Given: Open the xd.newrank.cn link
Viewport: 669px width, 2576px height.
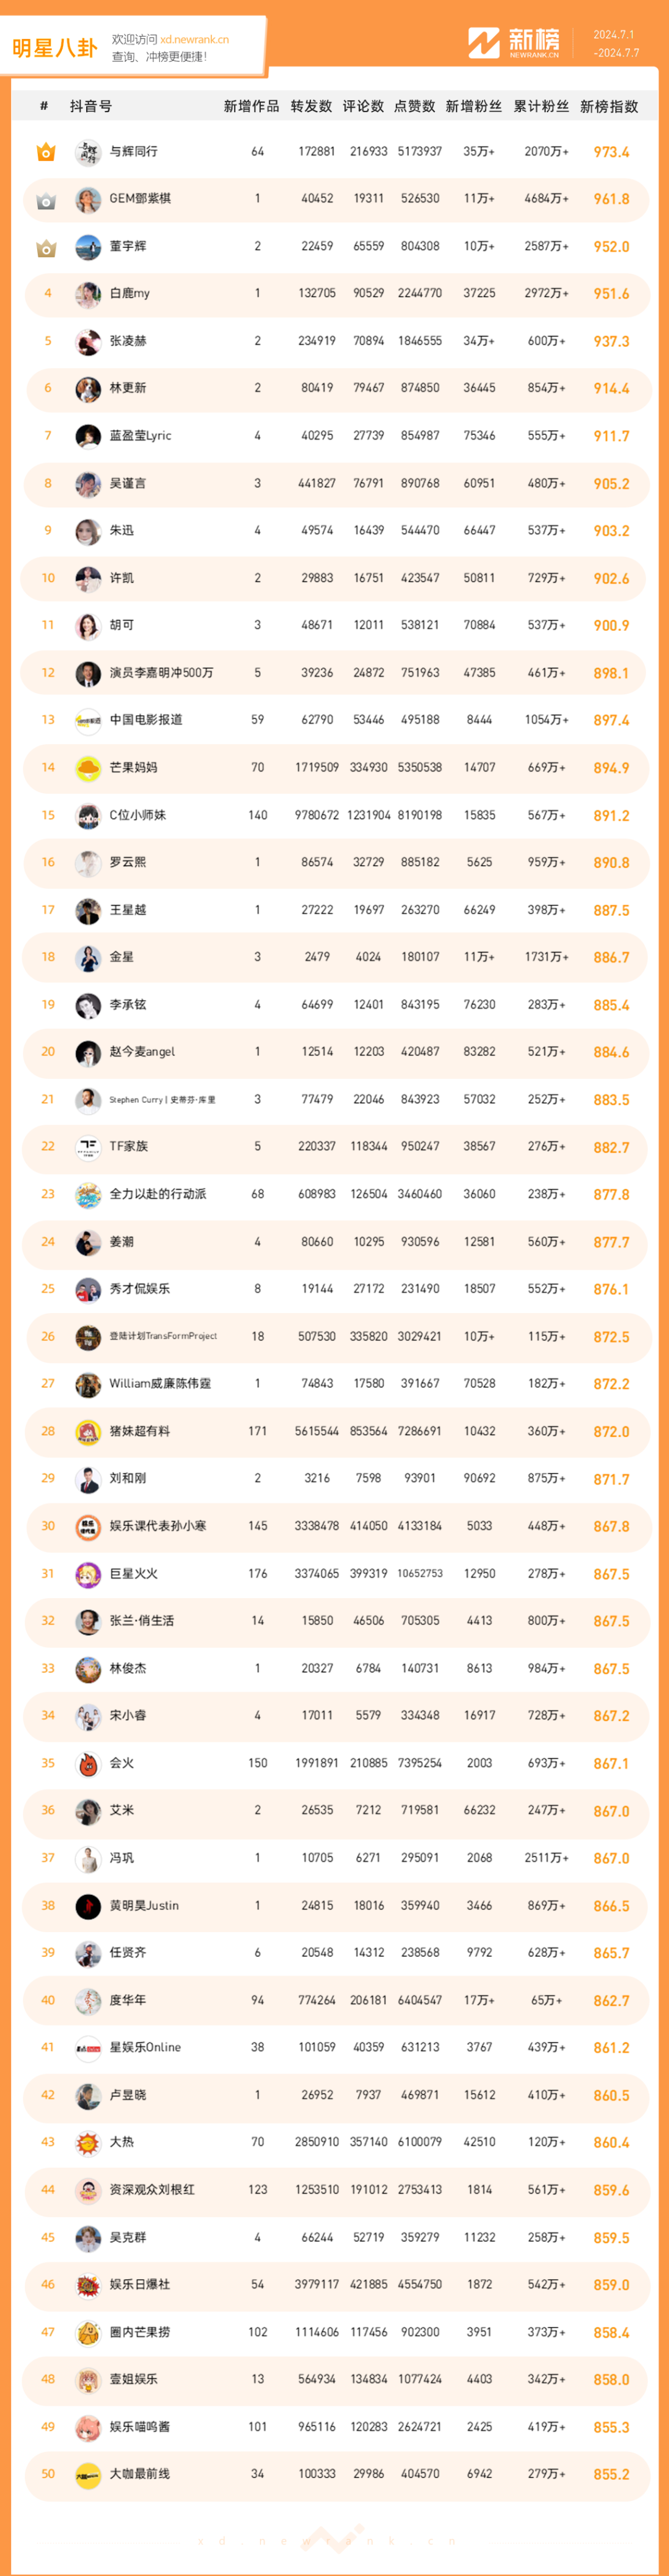Looking at the screenshot, I should 194,39.
